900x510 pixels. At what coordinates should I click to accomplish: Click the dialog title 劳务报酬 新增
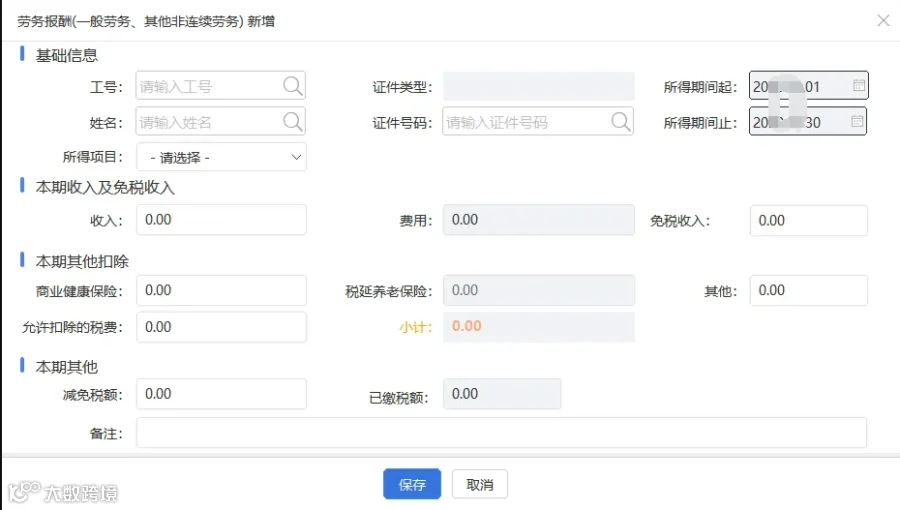tap(146, 21)
